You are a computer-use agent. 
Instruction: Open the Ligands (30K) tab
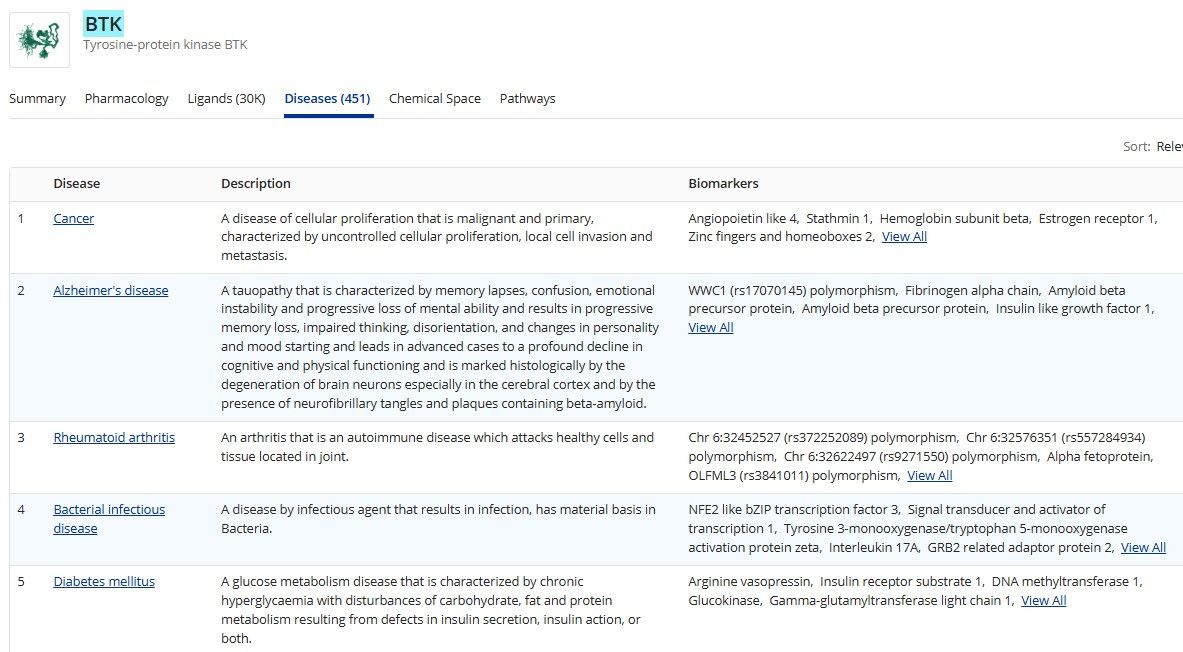tap(226, 99)
